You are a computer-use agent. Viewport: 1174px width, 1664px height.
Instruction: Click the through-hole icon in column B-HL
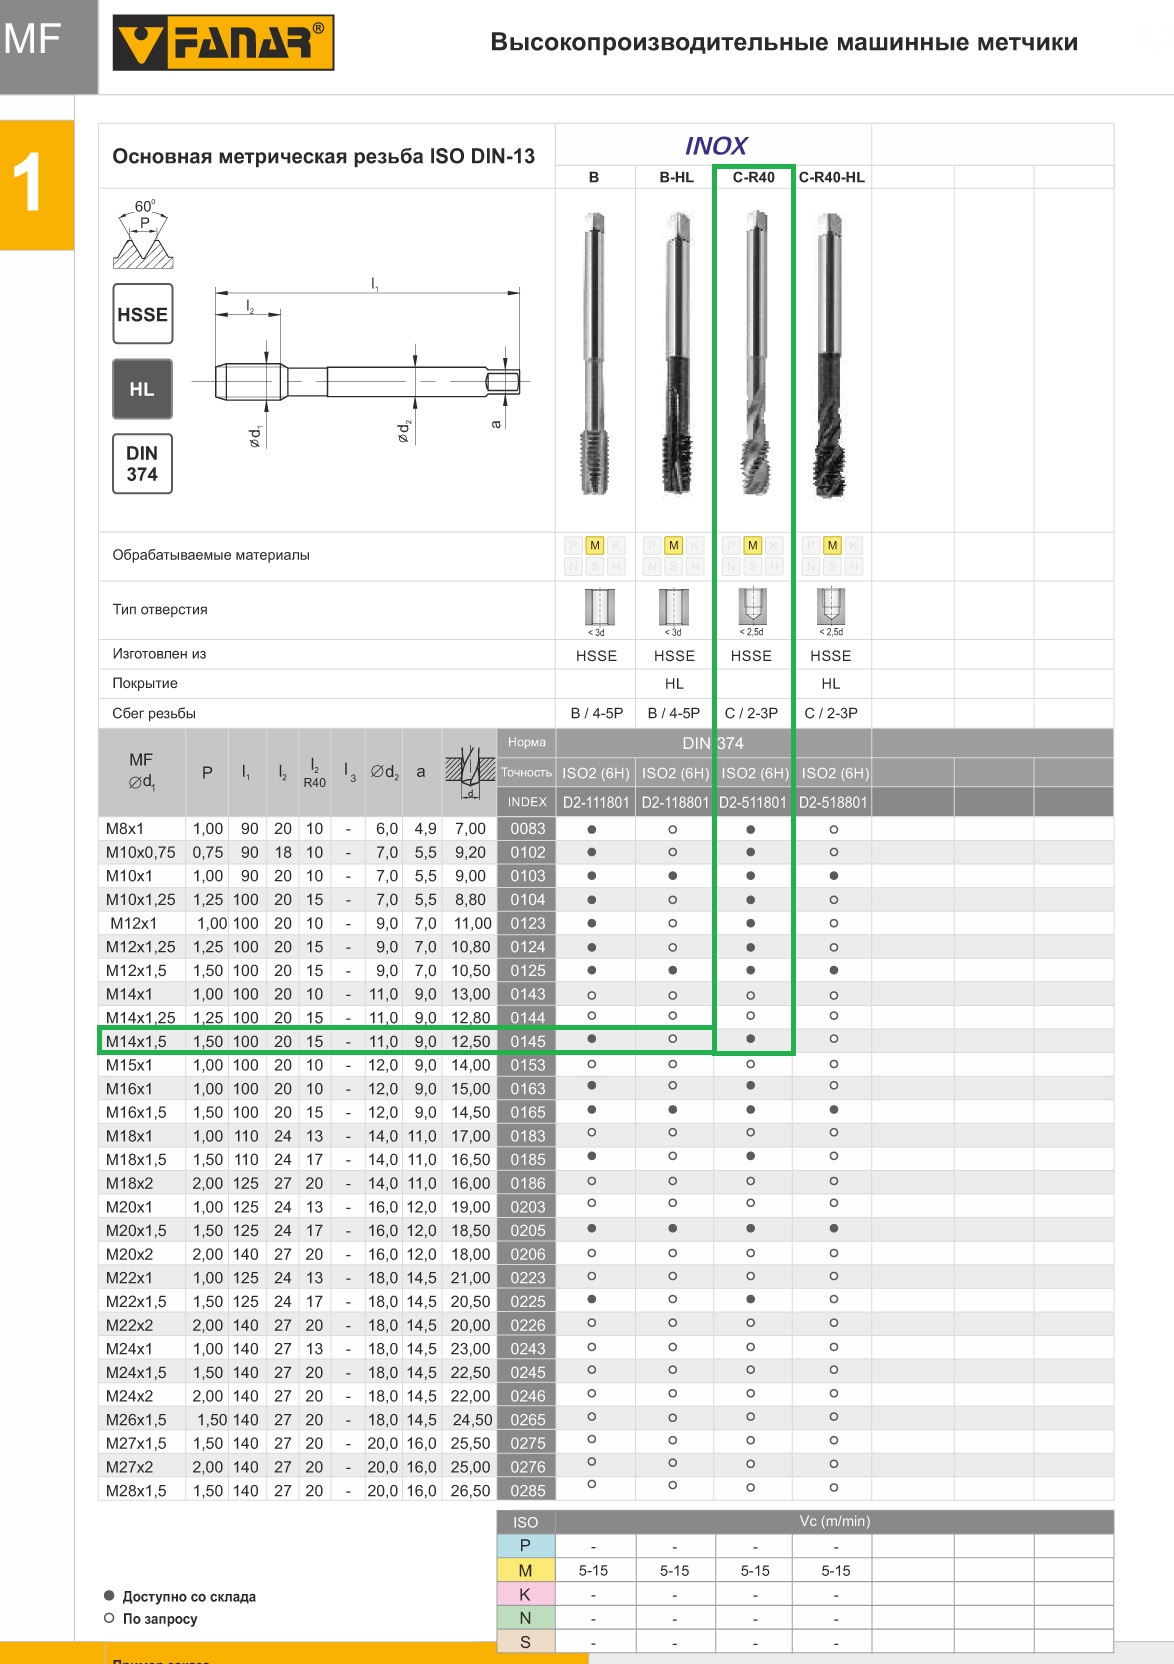click(674, 607)
